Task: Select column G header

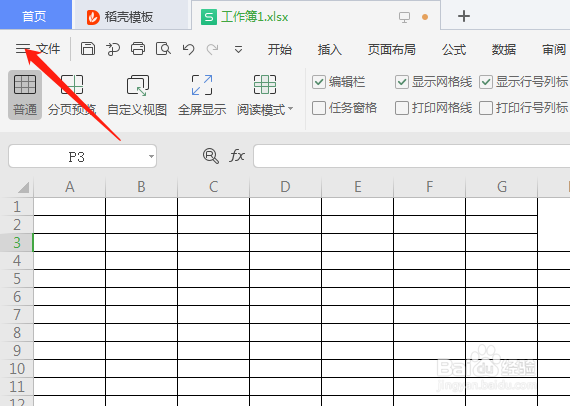Action: tap(501, 187)
